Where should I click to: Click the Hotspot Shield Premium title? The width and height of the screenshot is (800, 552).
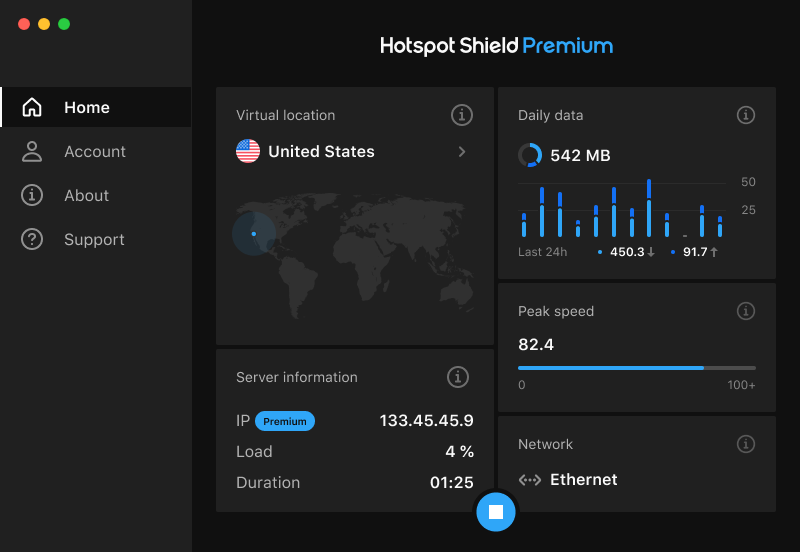click(496, 45)
